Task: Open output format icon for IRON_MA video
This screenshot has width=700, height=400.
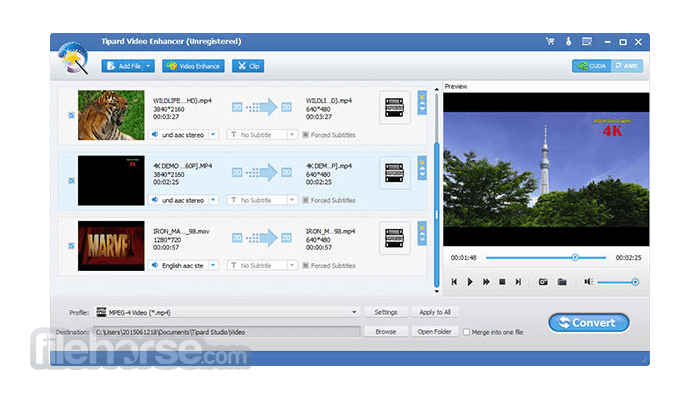Action: (394, 238)
